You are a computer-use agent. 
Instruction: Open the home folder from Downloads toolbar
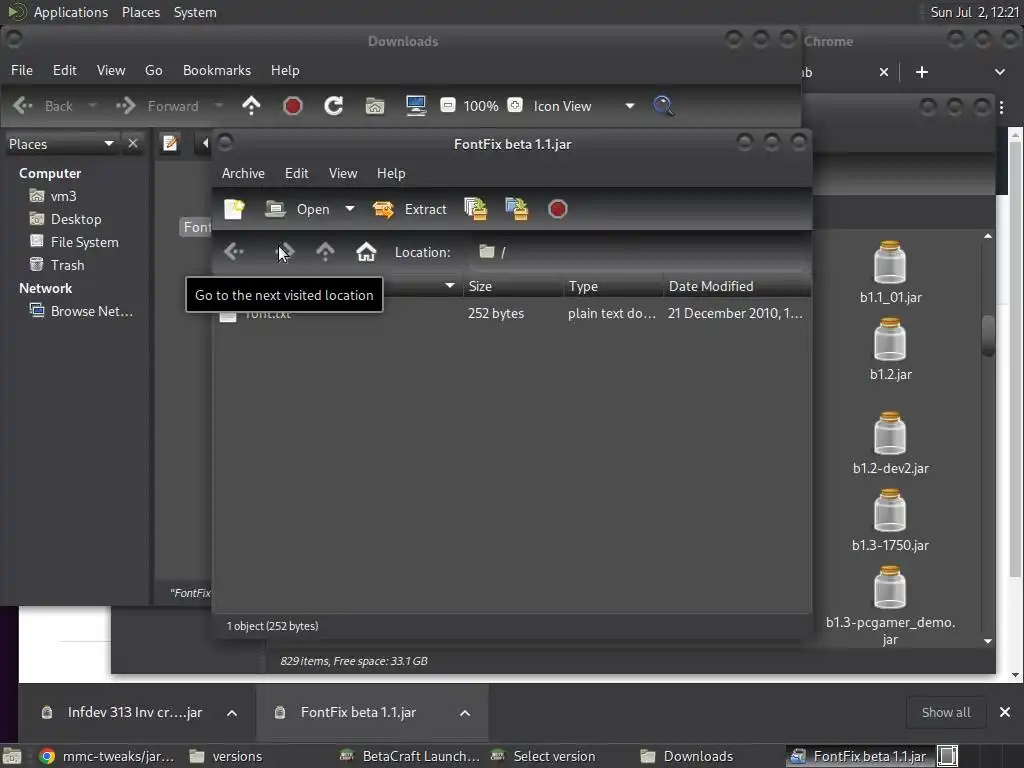tap(375, 105)
